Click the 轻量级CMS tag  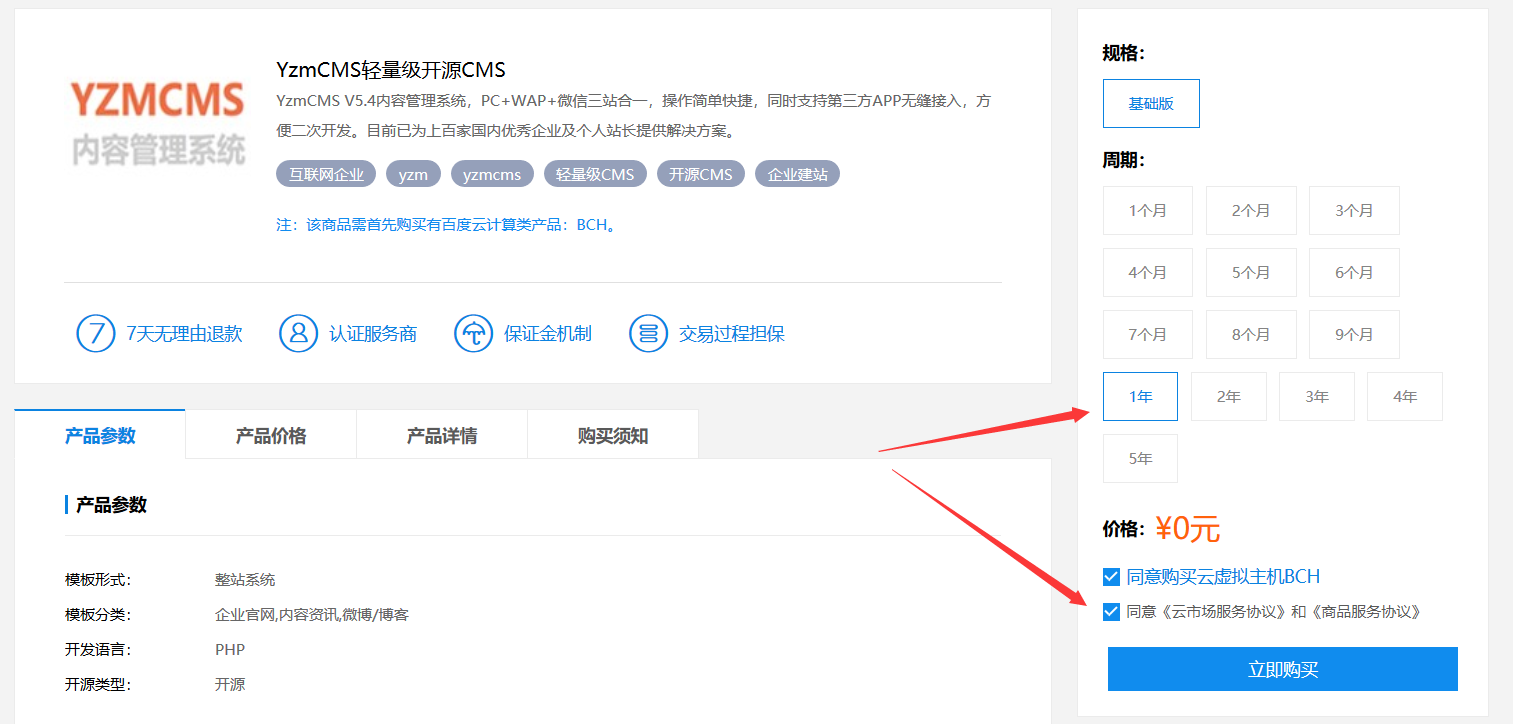click(x=595, y=174)
